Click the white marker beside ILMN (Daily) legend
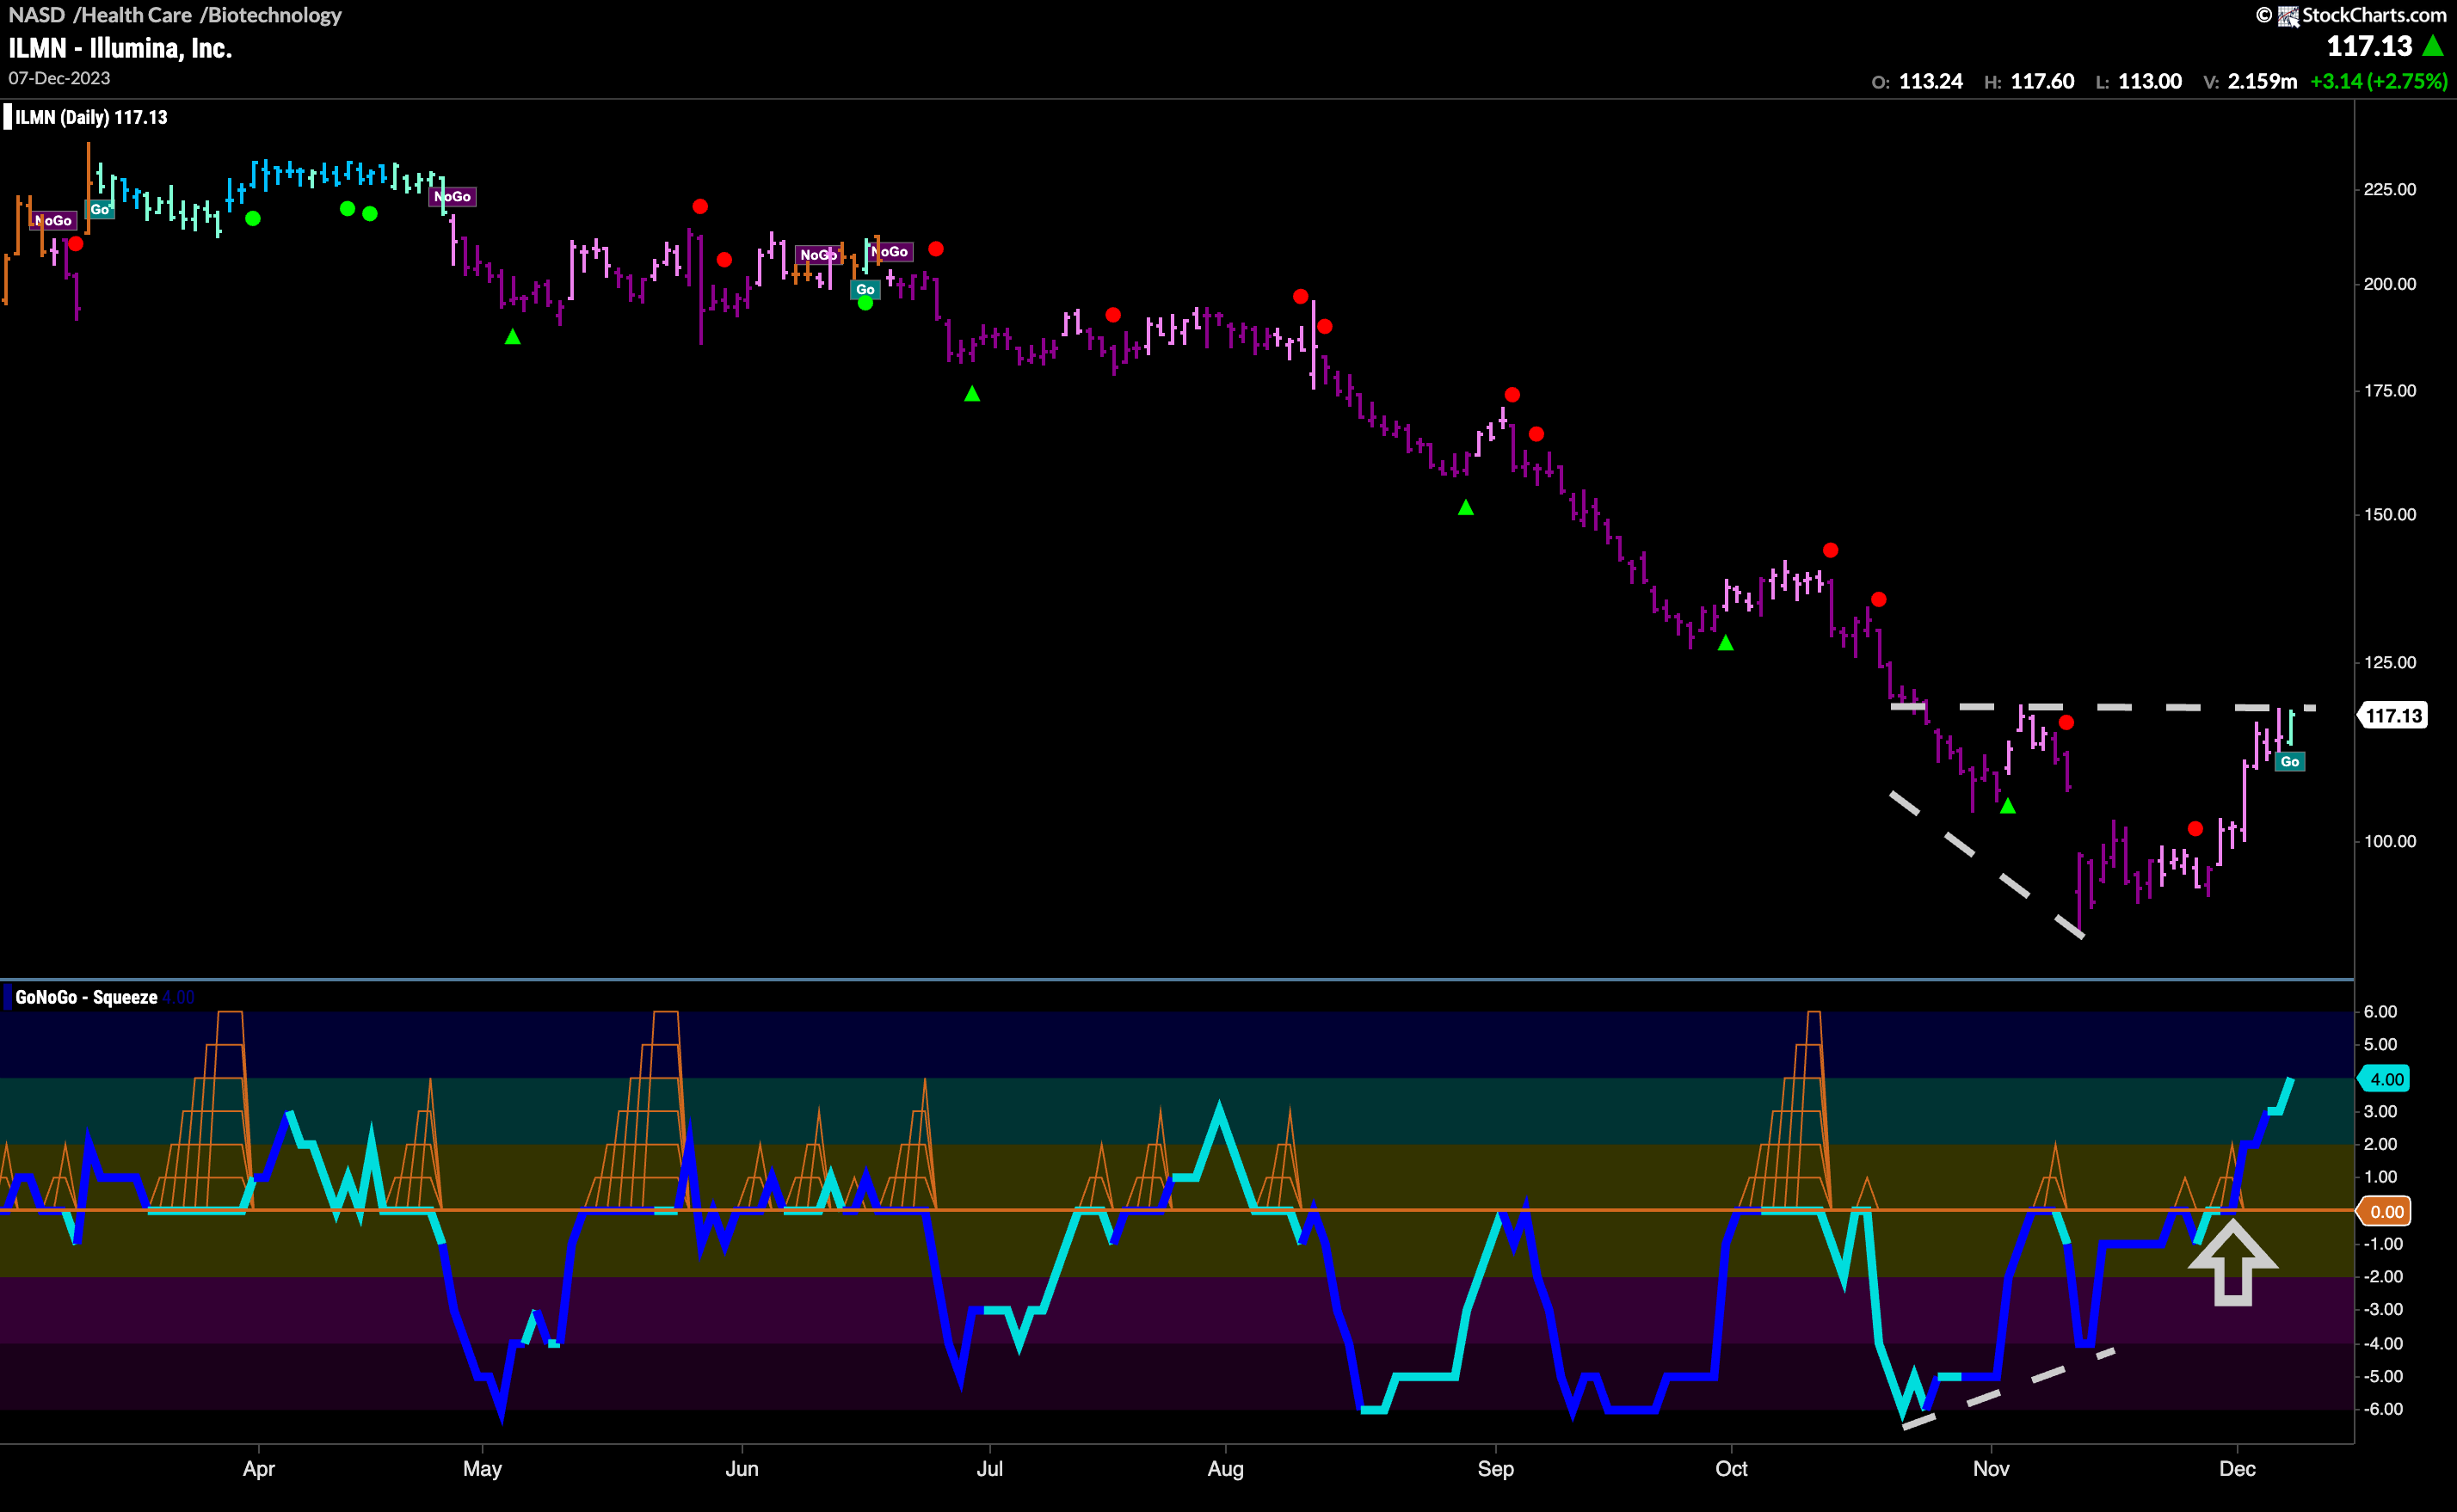The width and height of the screenshot is (2457, 1512). [x=7, y=117]
